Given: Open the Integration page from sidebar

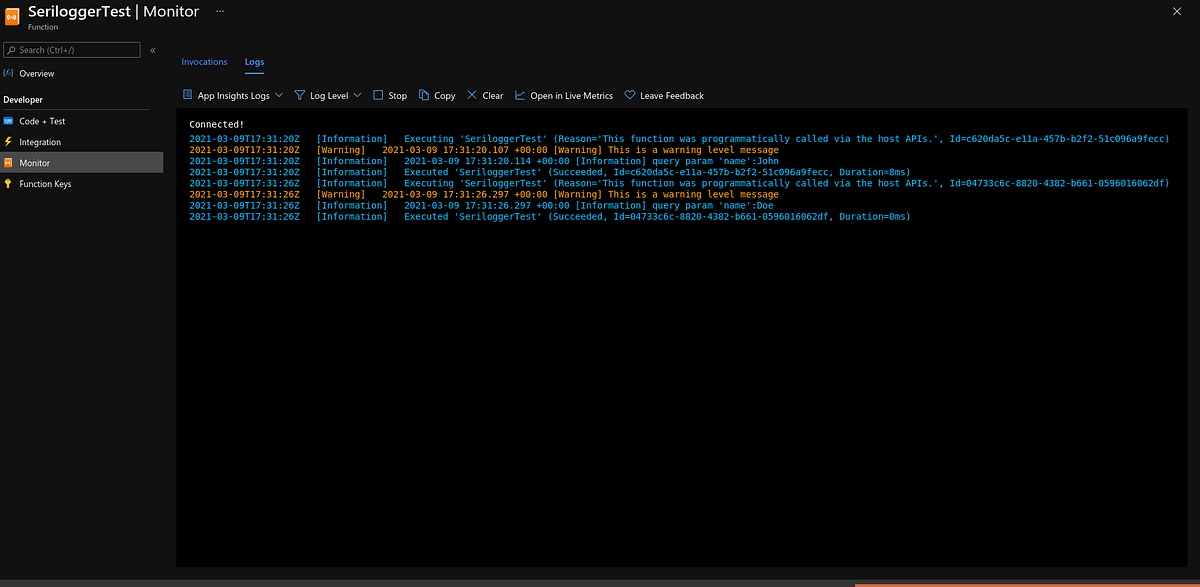Looking at the screenshot, I should [42, 141].
